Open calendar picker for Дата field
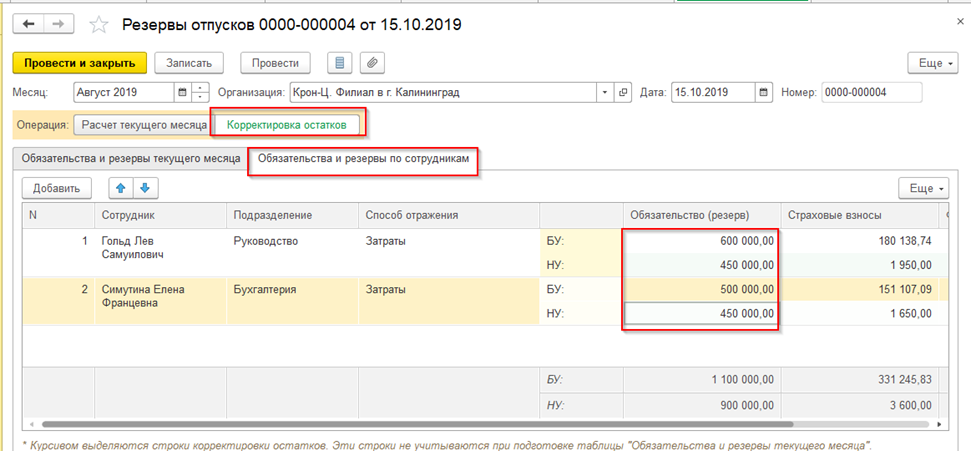 coord(764,92)
